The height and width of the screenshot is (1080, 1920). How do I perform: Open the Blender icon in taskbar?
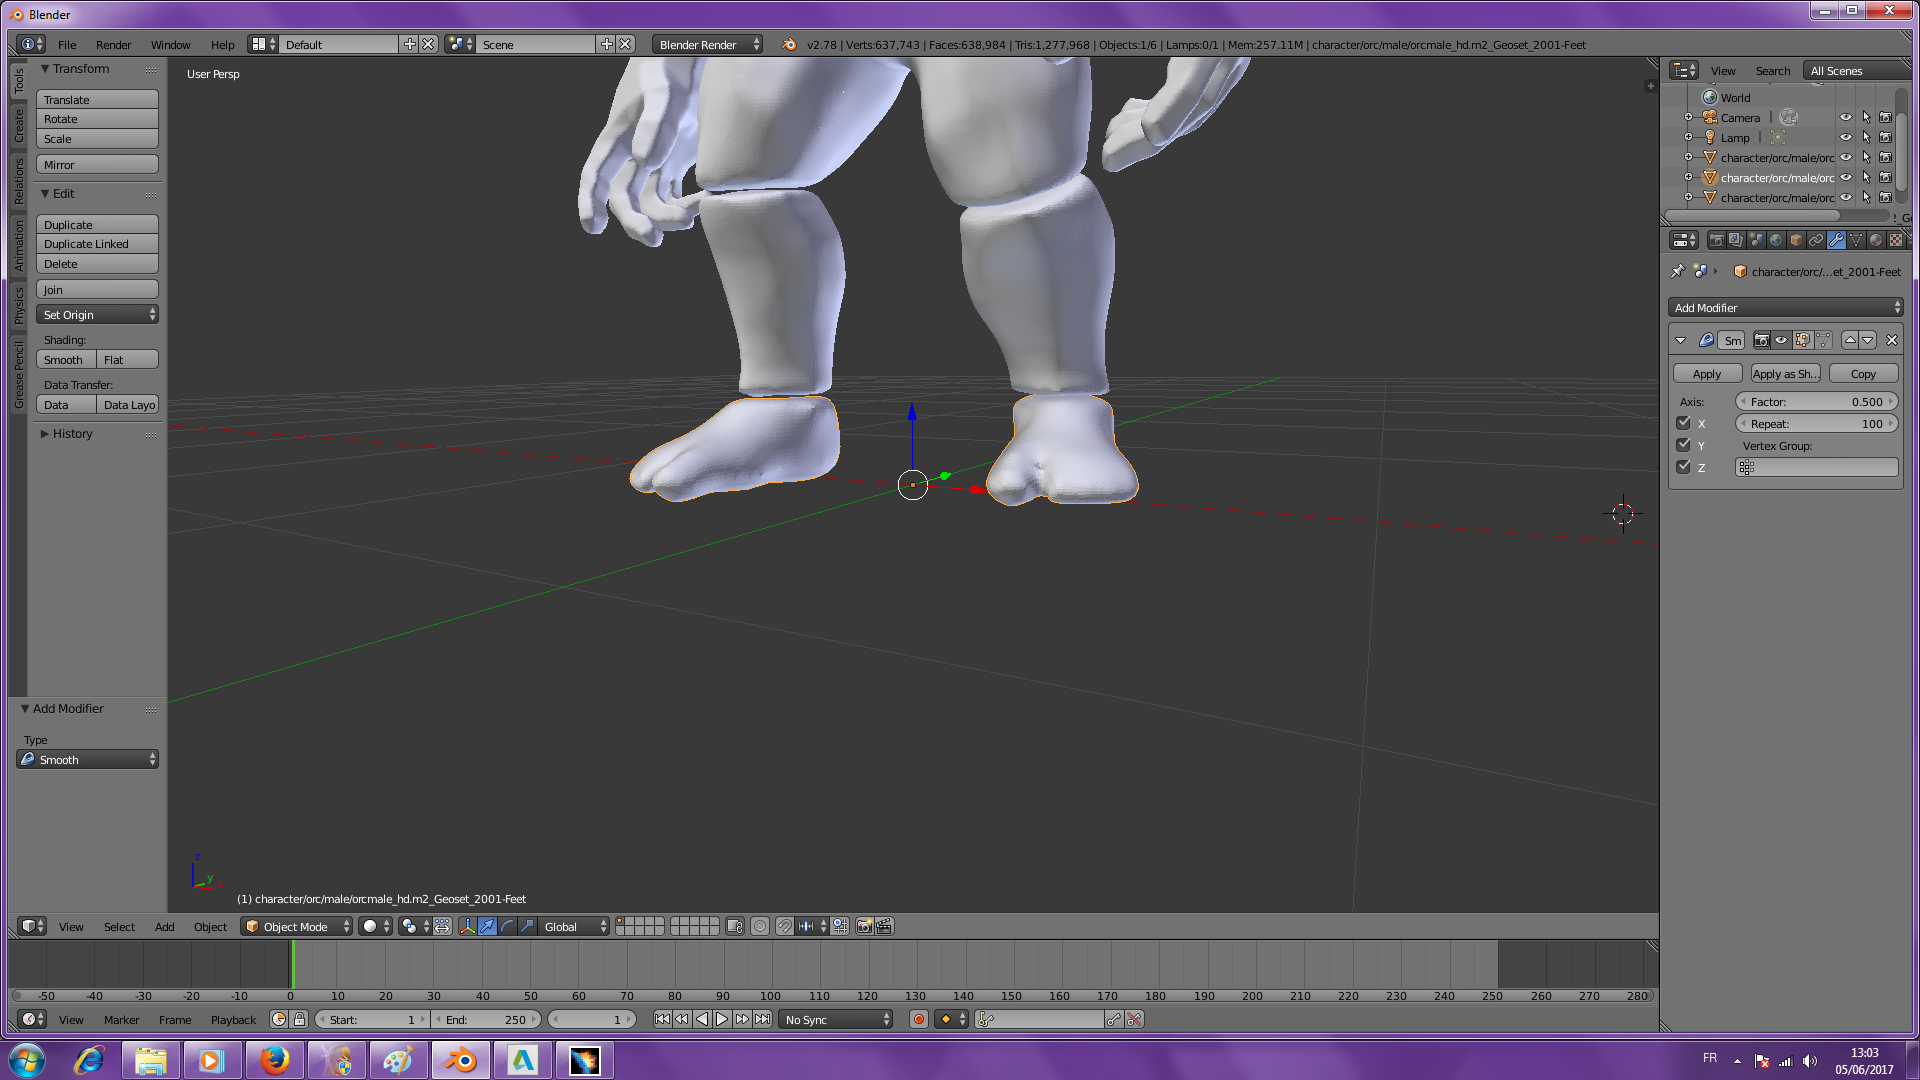(461, 1060)
